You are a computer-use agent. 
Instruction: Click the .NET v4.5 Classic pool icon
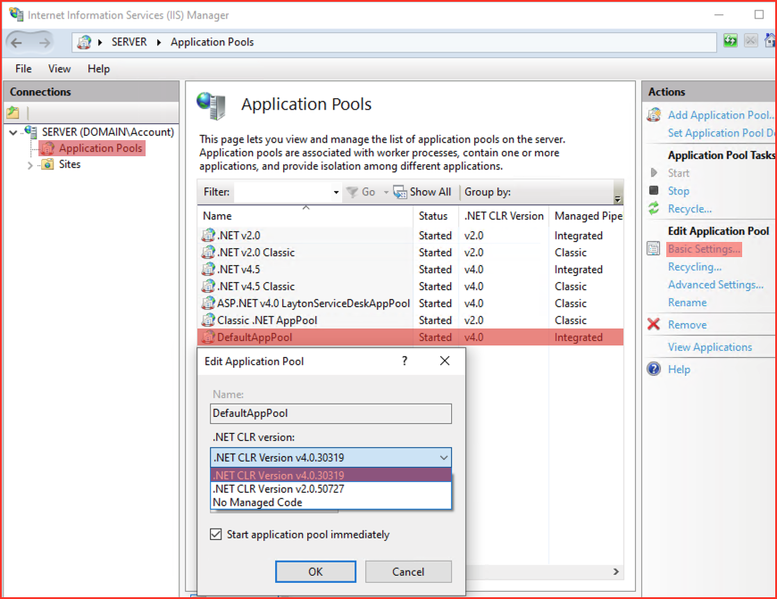tap(208, 286)
